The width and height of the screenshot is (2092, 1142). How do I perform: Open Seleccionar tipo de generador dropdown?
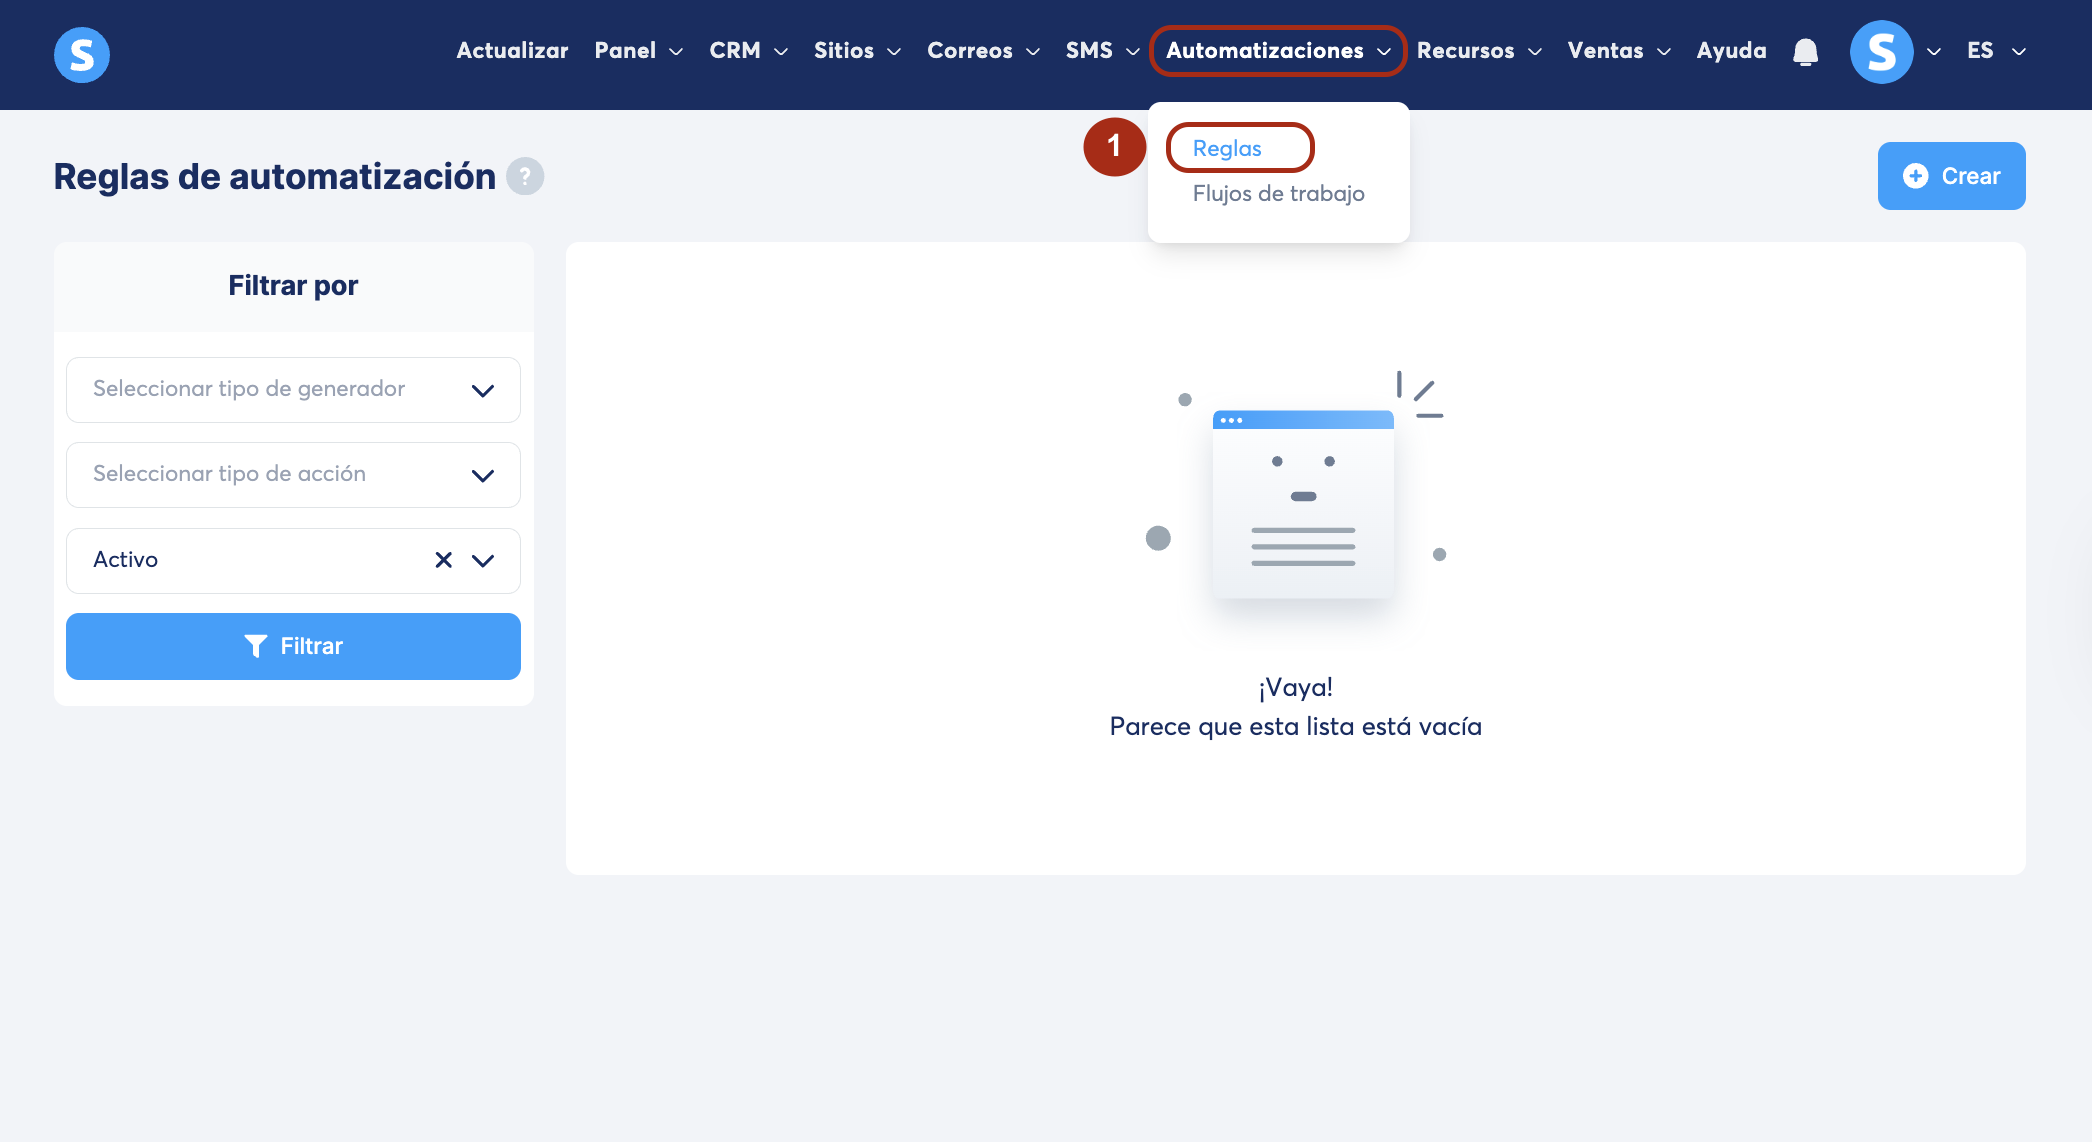pyautogui.click(x=293, y=390)
